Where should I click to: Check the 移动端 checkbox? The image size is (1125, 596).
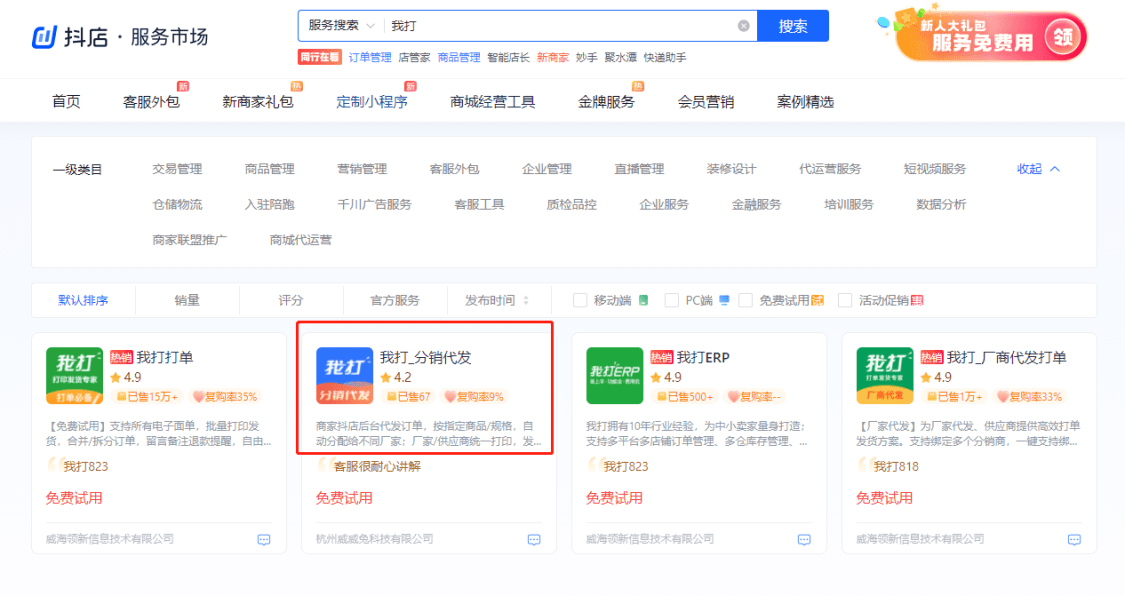[x=580, y=301]
